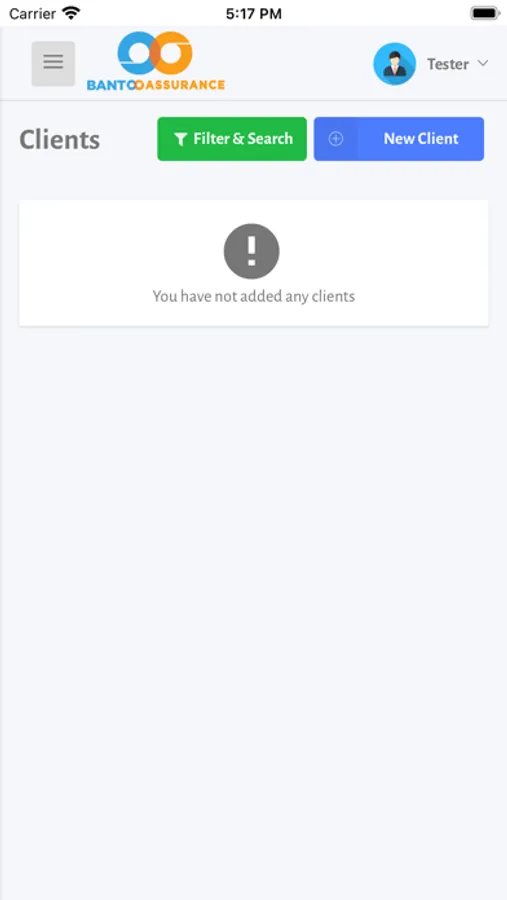Tap the battery indicator icon
Screen dimensions: 507x900
coord(485,13)
